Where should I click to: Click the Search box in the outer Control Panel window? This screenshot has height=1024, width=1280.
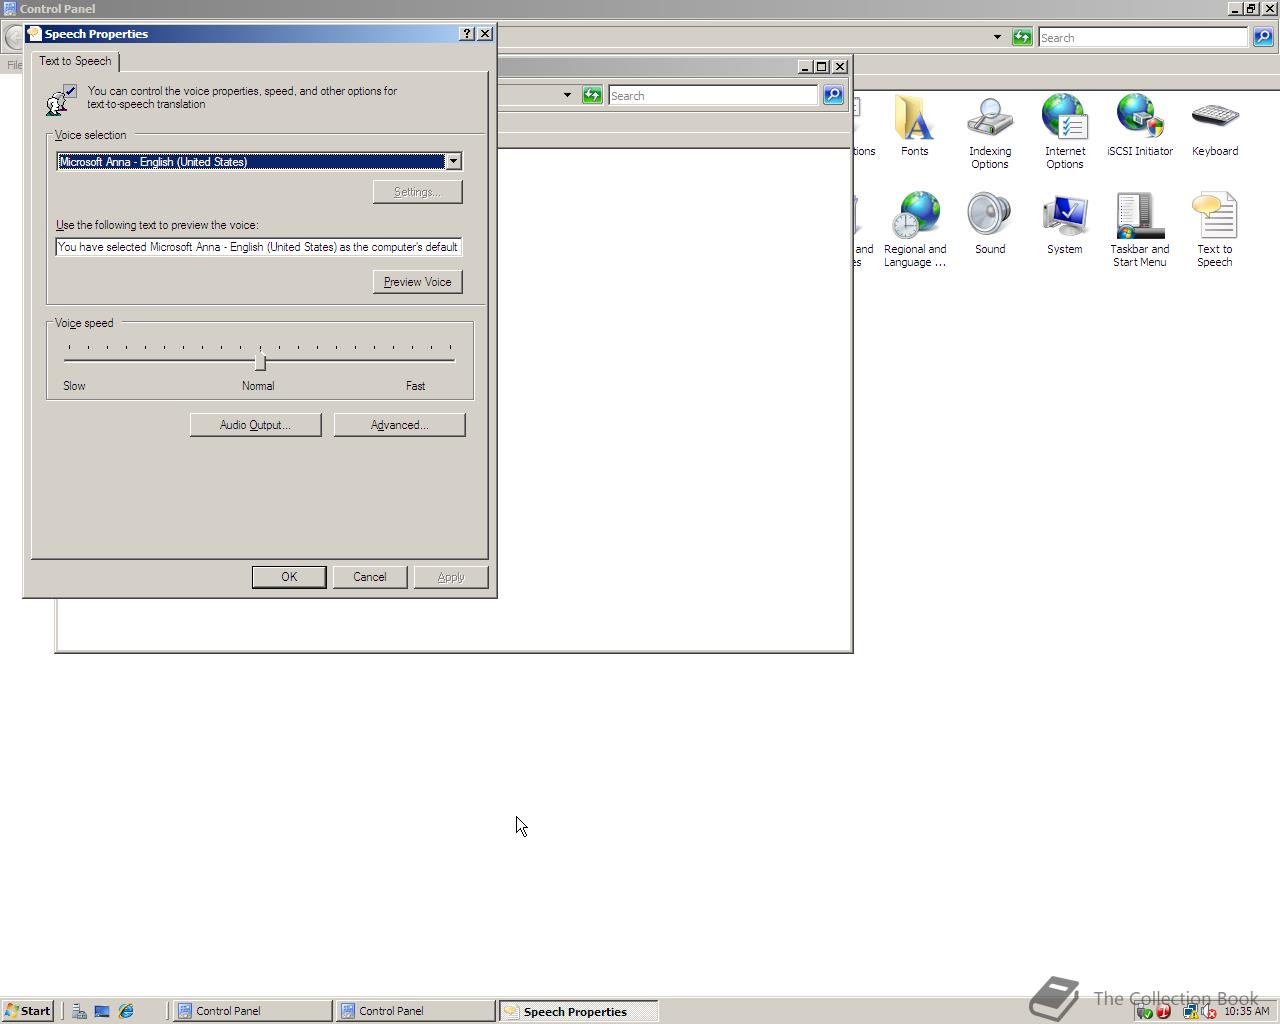pos(1143,37)
